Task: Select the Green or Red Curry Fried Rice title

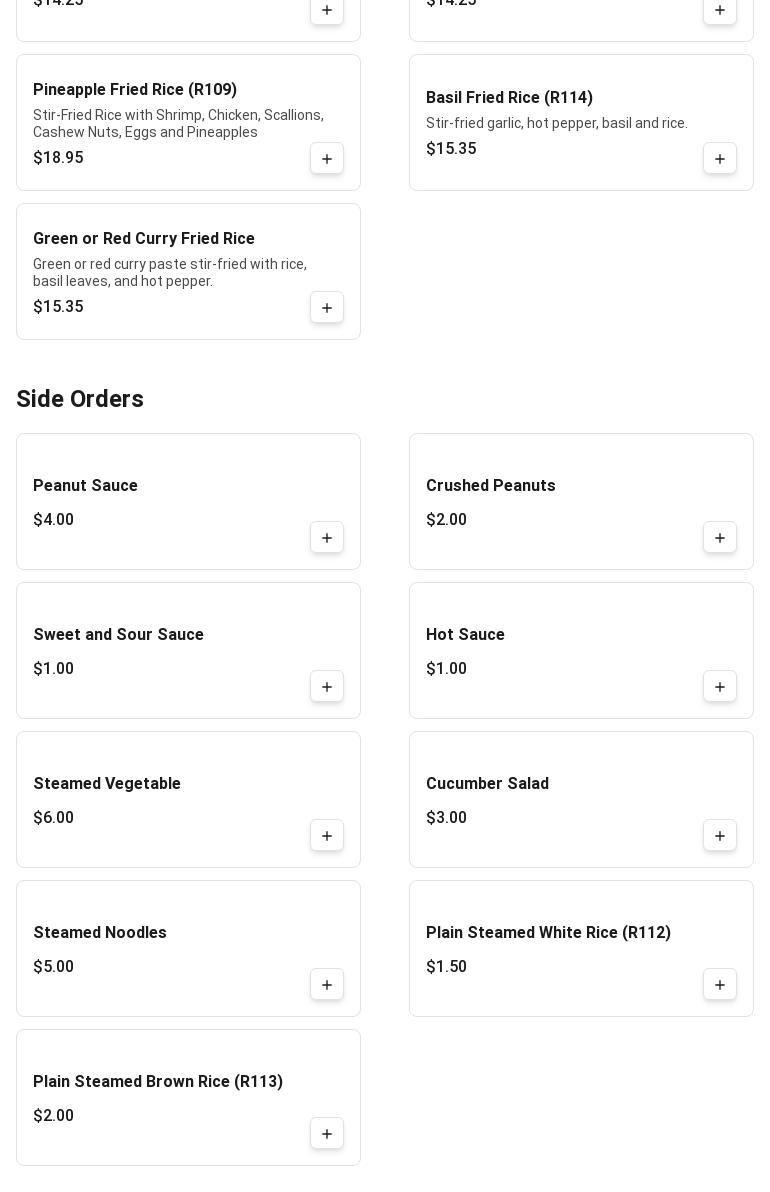Action: 144,239
